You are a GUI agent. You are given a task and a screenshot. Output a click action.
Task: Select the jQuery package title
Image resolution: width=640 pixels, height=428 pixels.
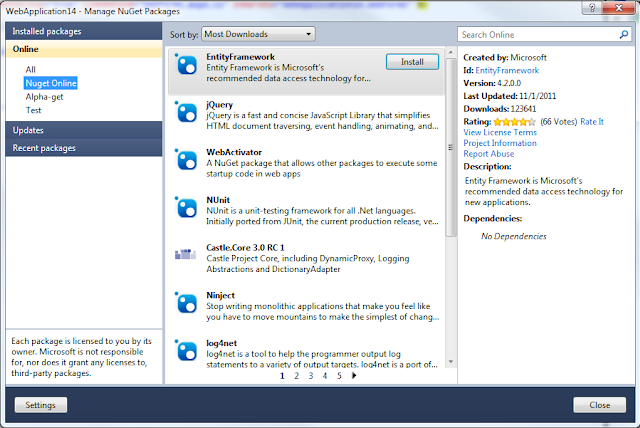[220, 104]
